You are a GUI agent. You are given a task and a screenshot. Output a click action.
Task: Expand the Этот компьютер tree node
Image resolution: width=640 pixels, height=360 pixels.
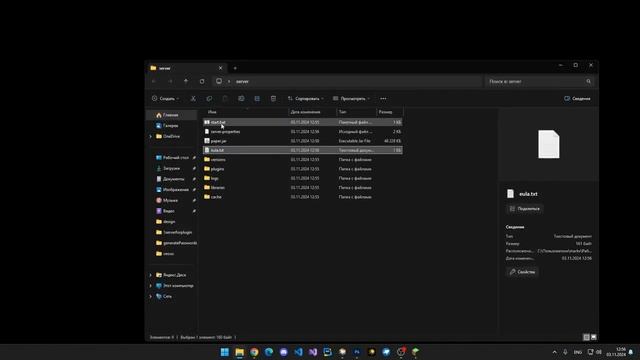pos(151,286)
